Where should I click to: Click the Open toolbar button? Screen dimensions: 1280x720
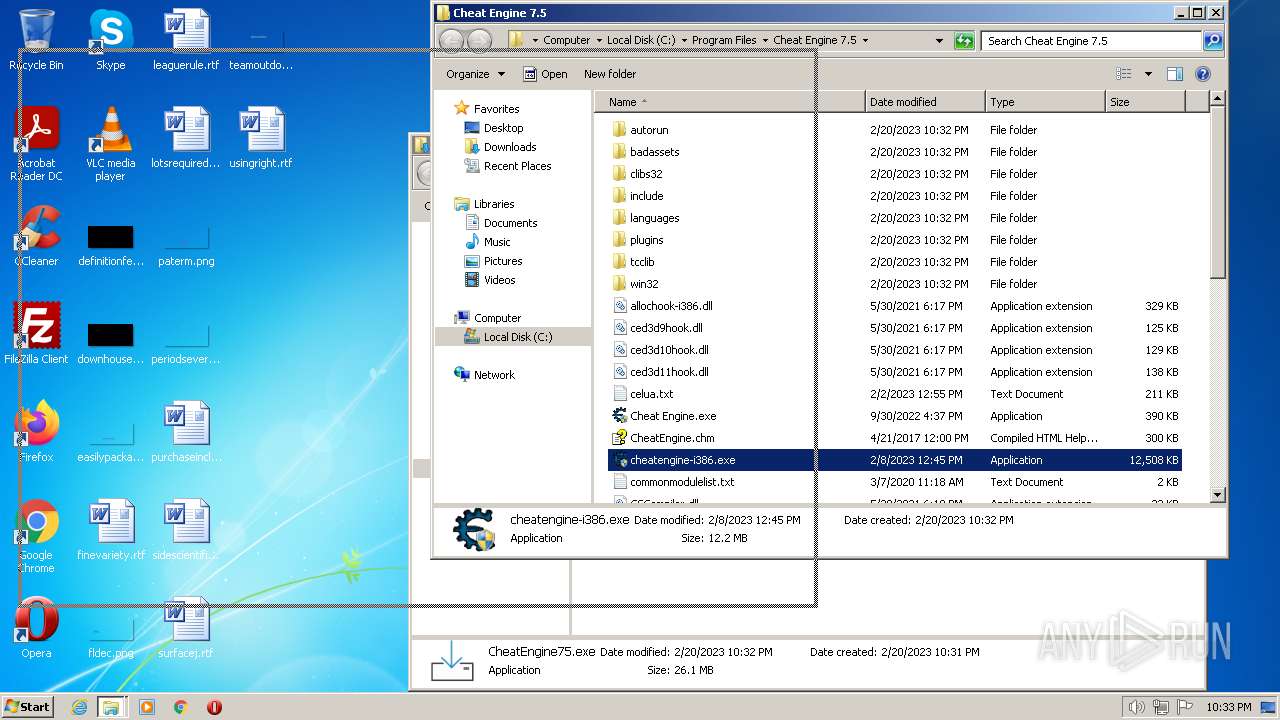click(545, 74)
